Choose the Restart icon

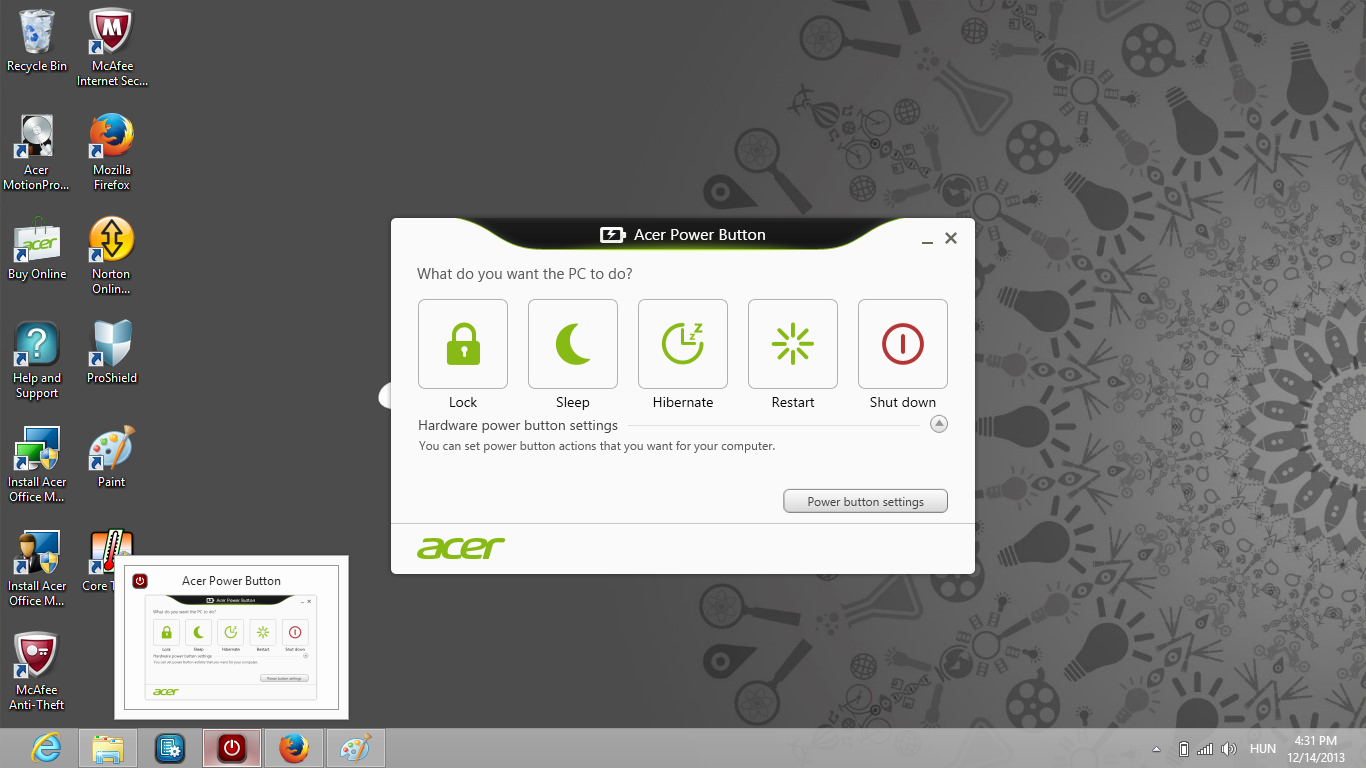(x=792, y=343)
